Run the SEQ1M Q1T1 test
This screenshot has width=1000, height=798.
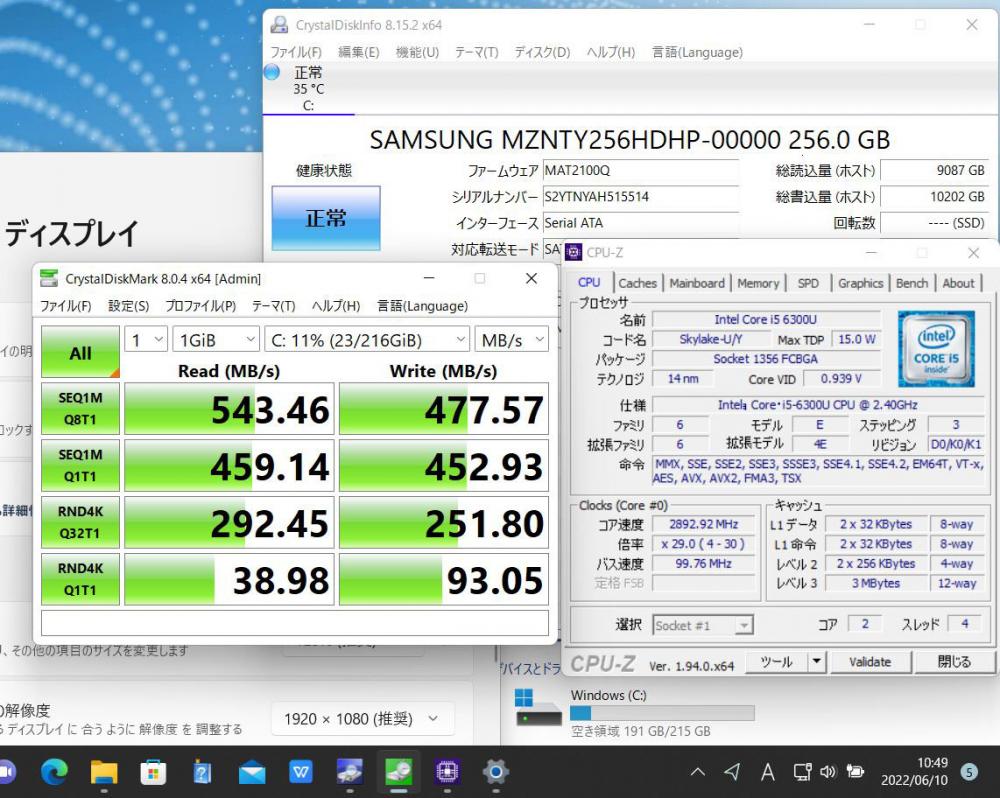(x=80, y=465)
